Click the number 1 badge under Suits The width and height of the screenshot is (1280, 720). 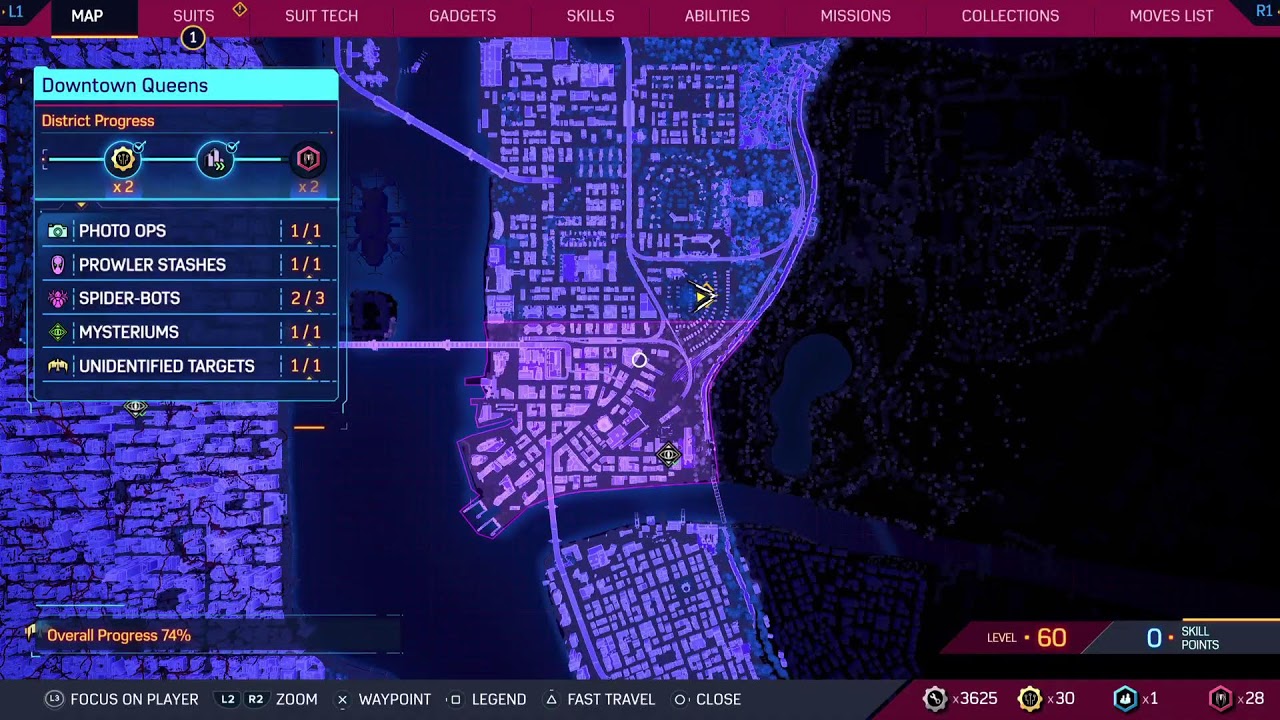pyautogui.click(x=192, y=38)
